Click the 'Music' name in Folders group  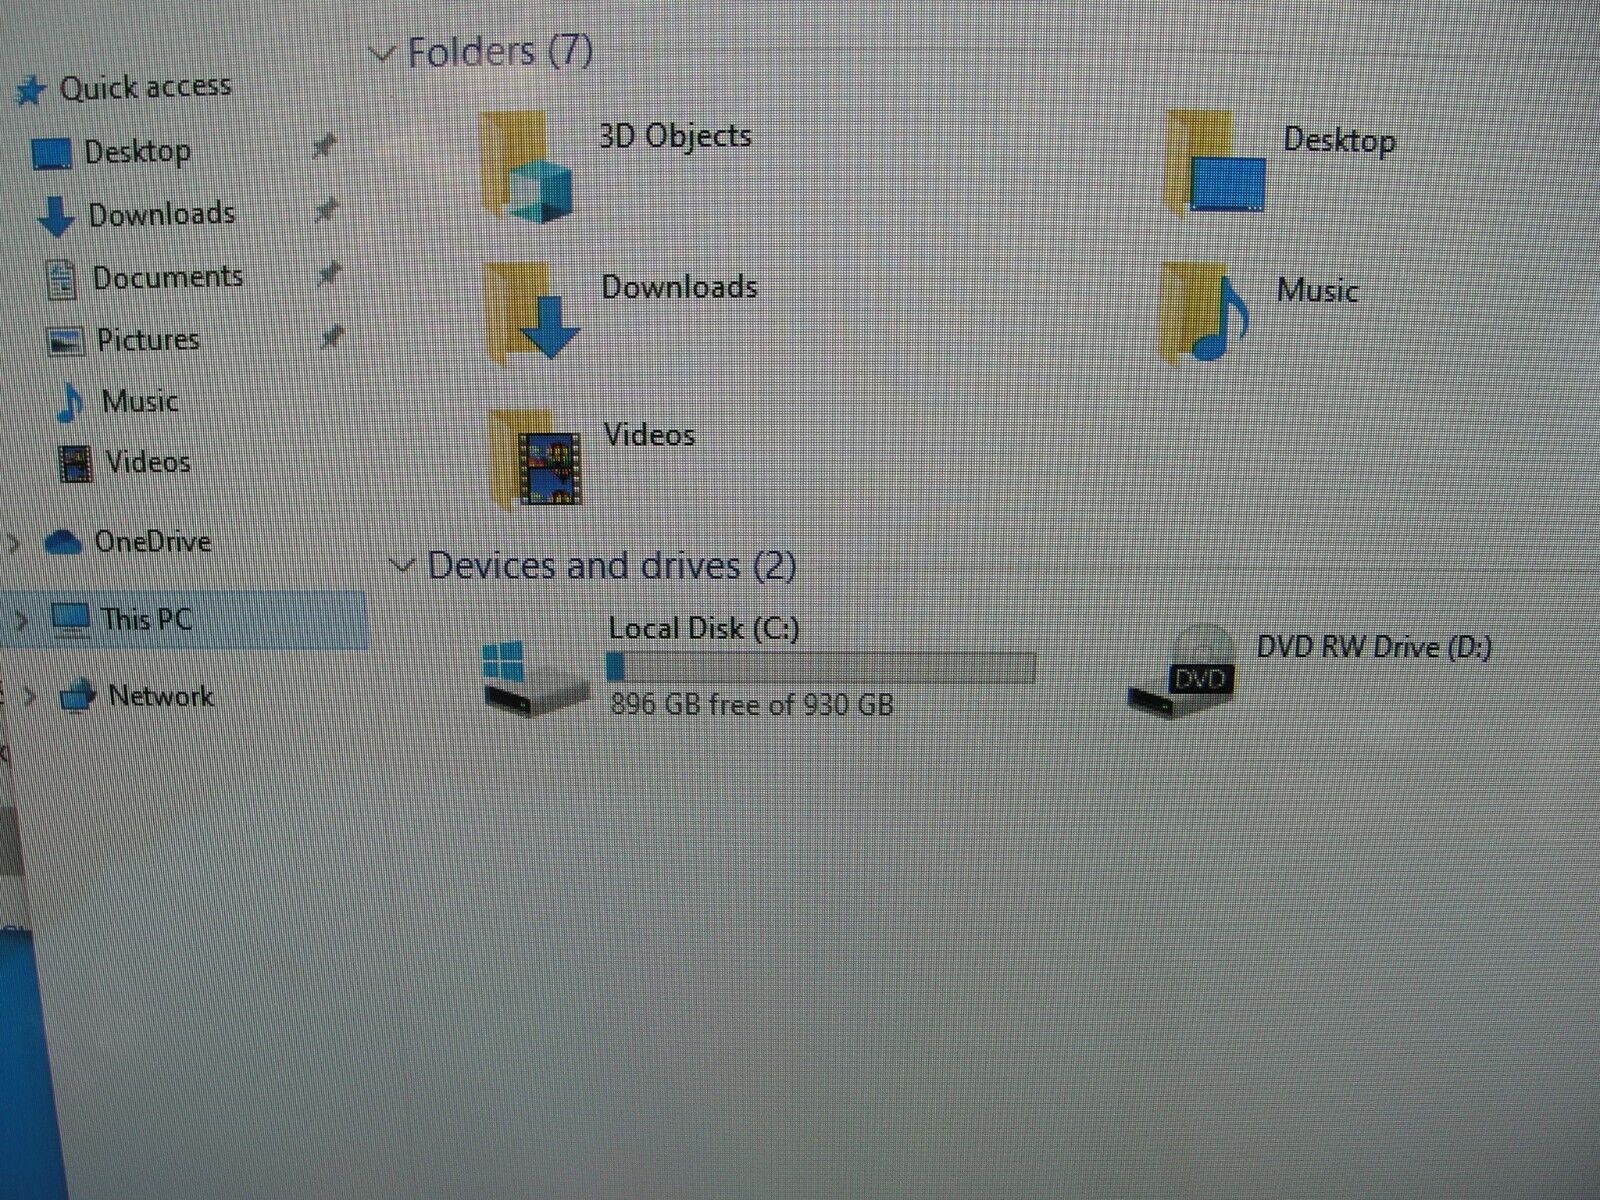click(1317, 291)
